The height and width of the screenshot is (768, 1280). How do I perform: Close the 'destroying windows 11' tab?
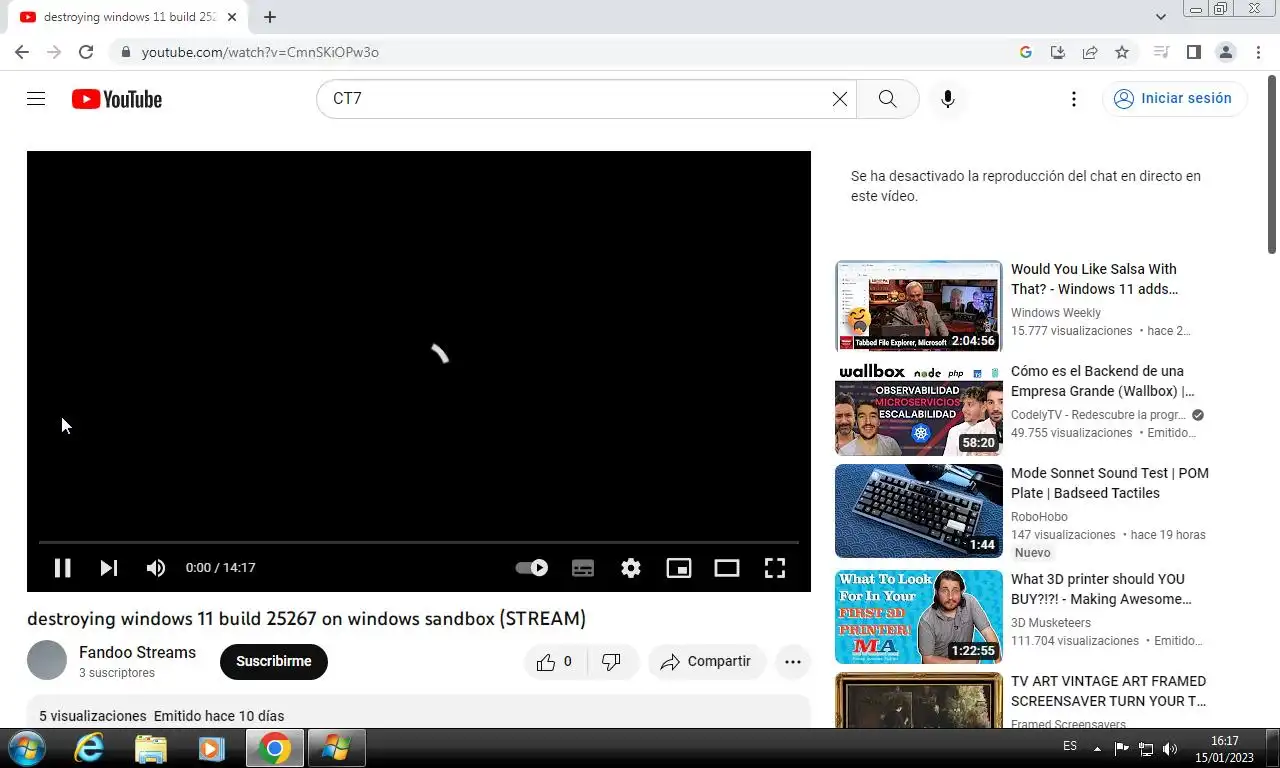tap(232, 17)
